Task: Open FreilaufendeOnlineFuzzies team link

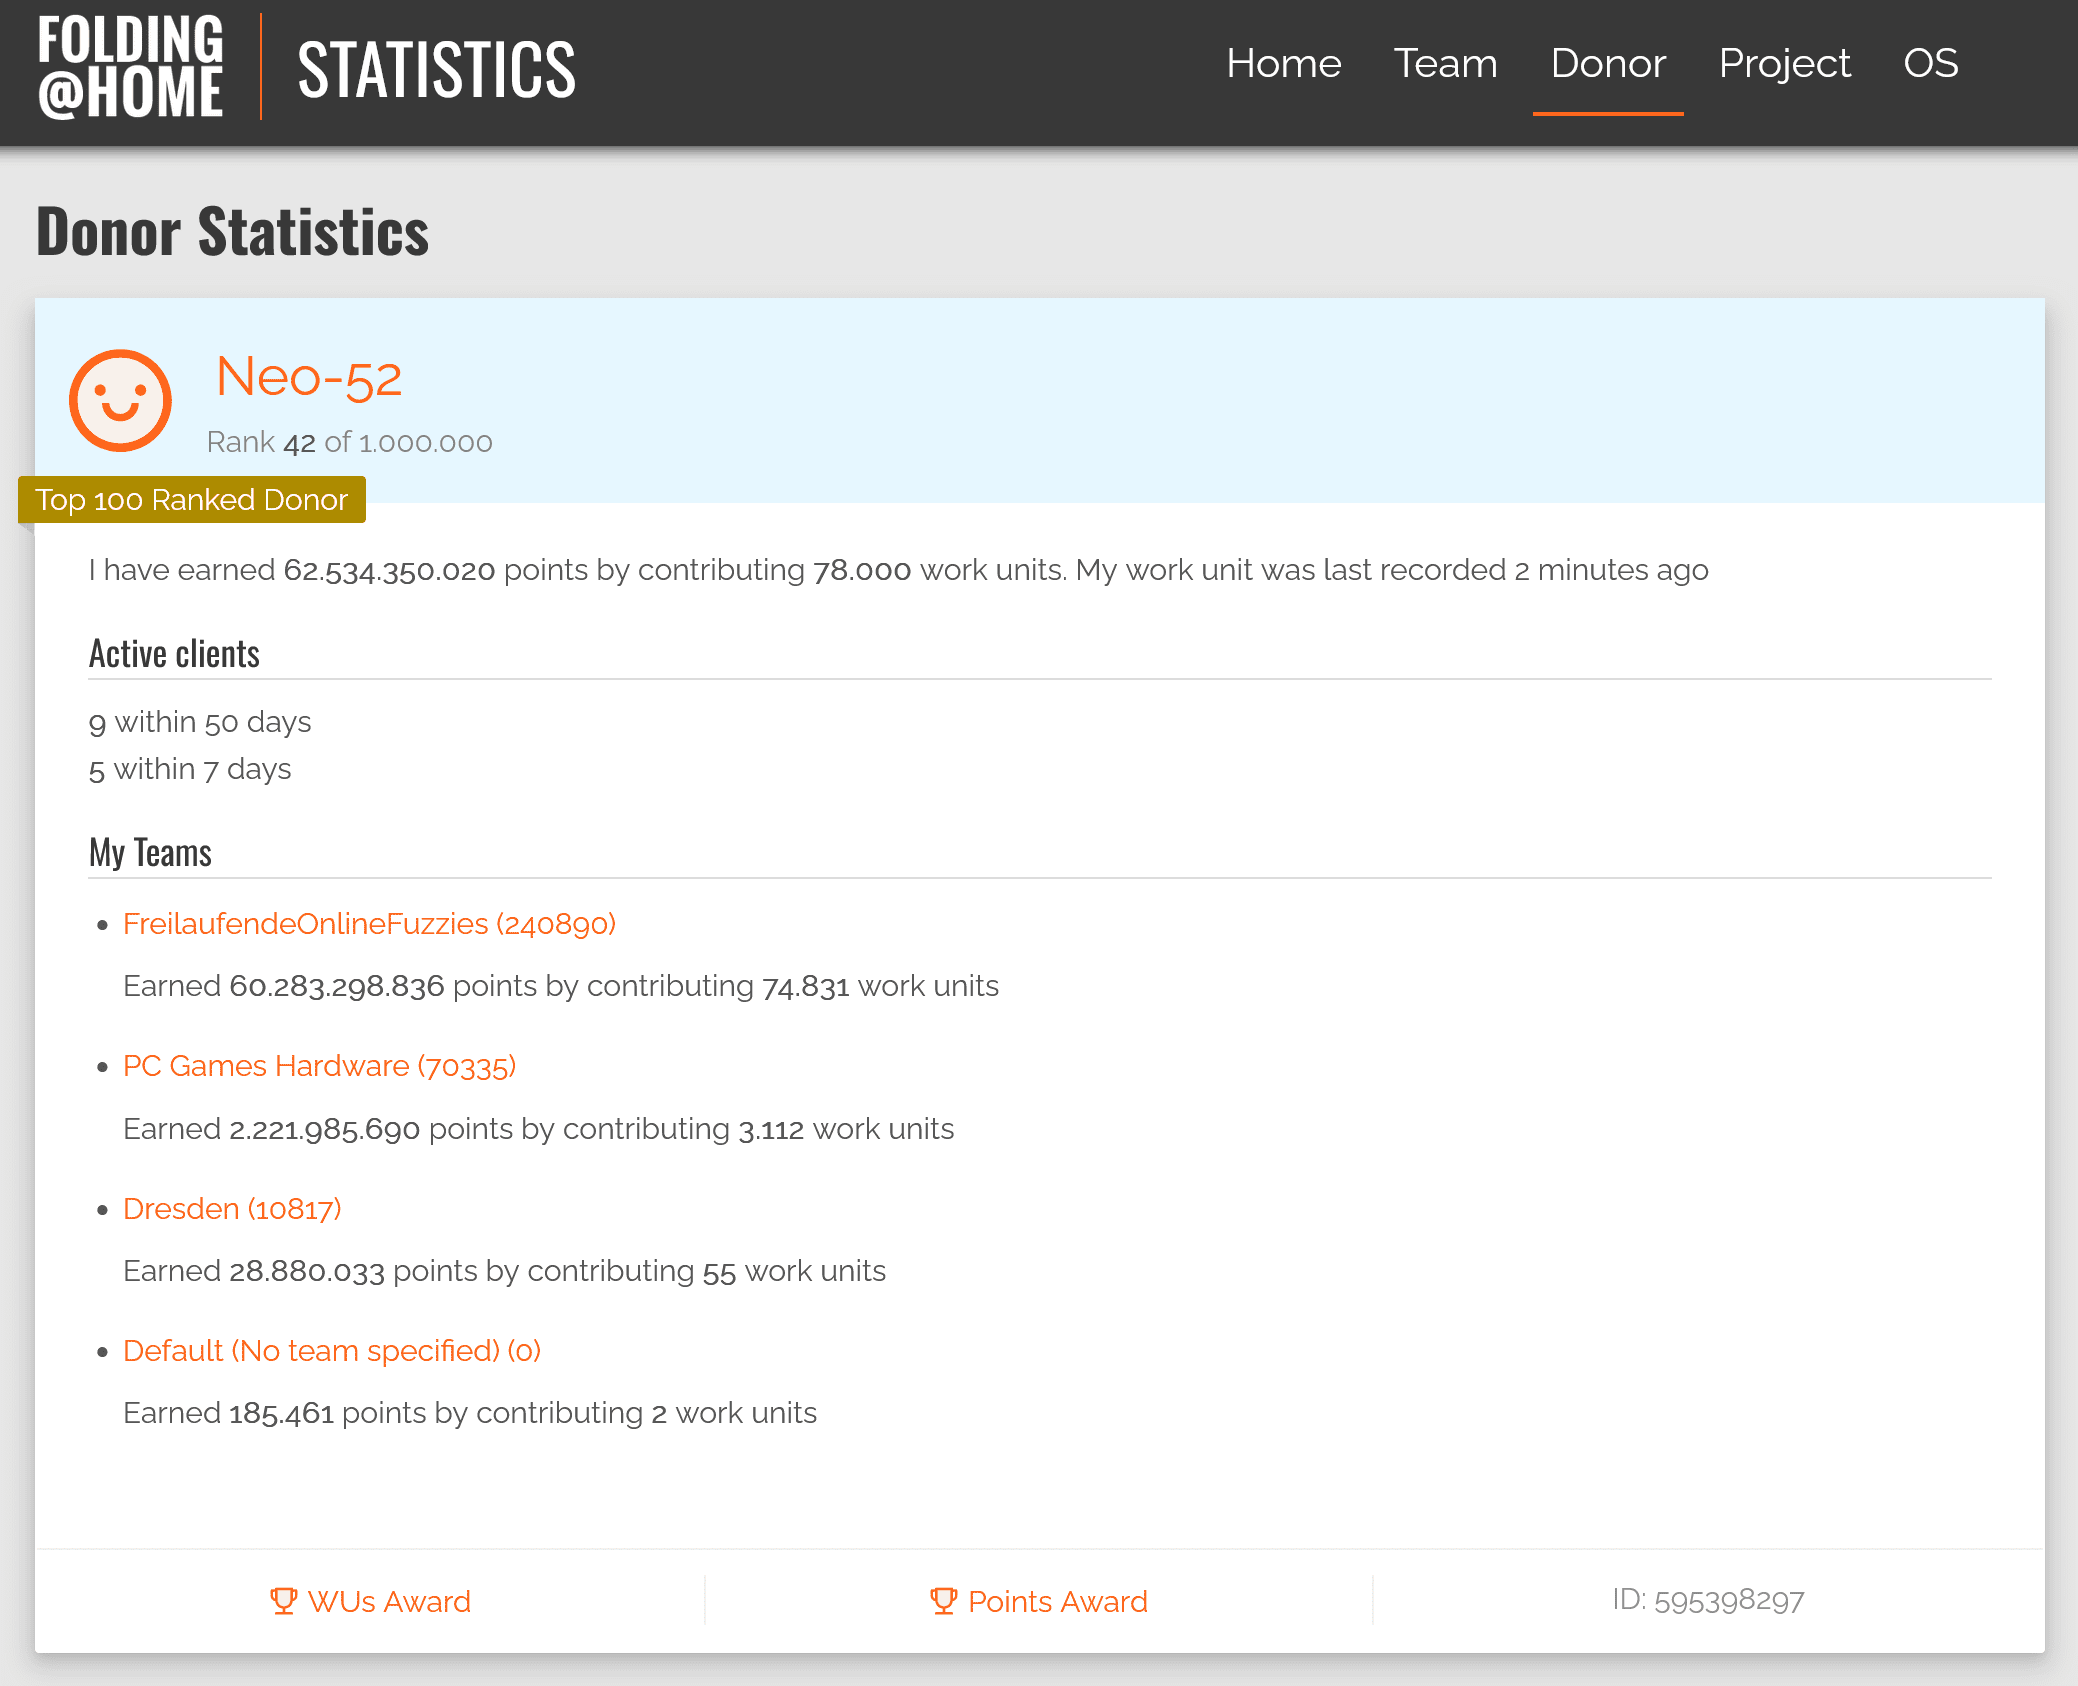Action: click(369, 923)
